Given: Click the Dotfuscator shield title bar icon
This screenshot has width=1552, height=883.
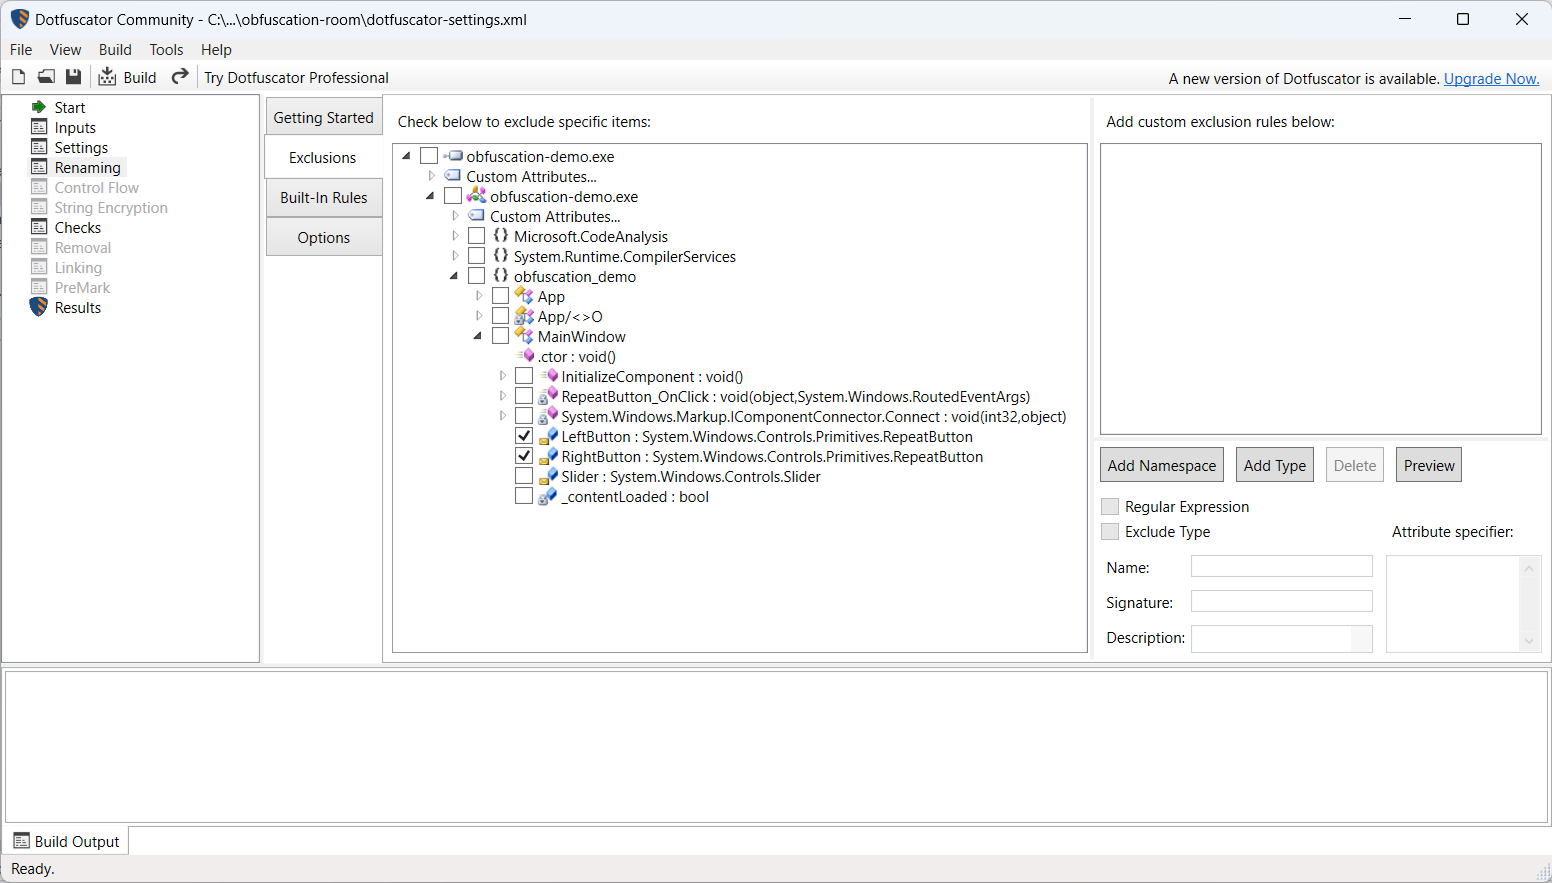Looking at the screenshot, I should point(19,19).
